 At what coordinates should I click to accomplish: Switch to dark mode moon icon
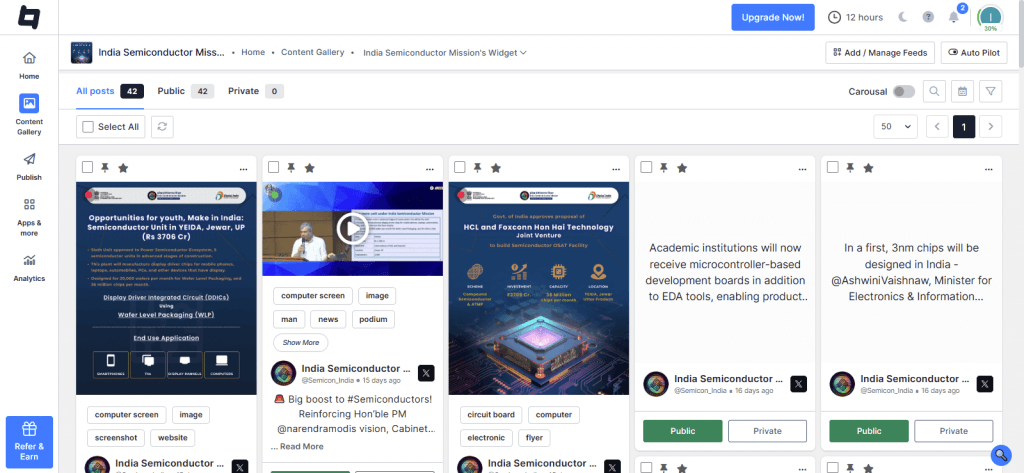pyautogui.click(x=904, y=18)
